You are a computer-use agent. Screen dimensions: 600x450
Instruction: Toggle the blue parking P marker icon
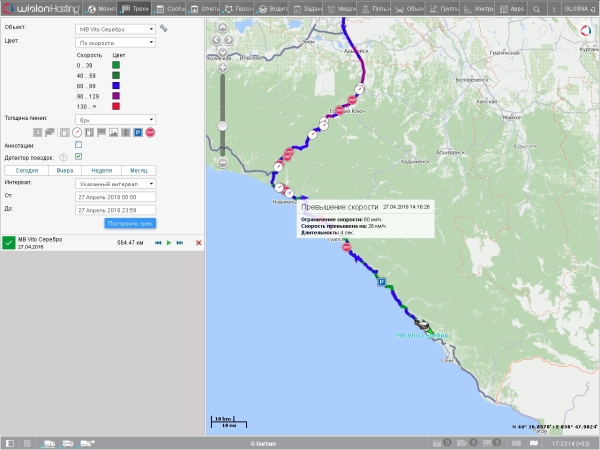pos(138,132)
